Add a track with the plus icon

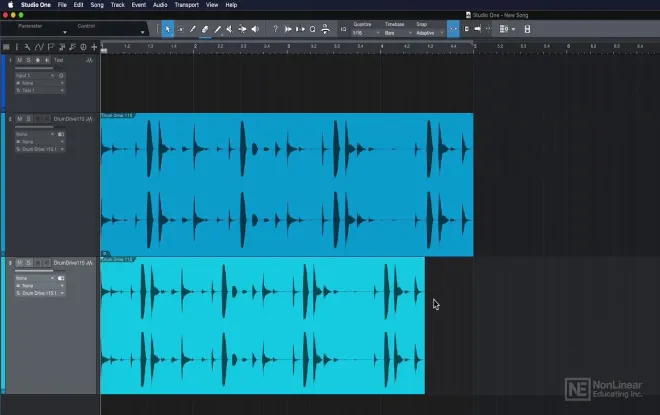[x=94, y=47]
